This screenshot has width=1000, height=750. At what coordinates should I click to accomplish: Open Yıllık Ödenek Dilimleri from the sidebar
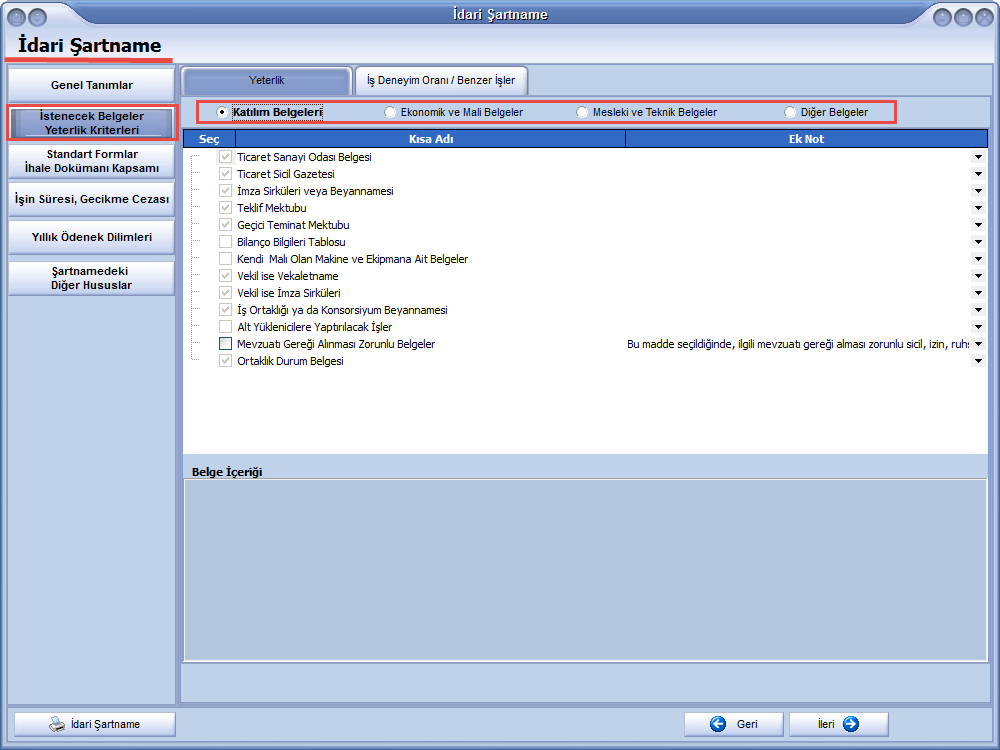(x=91, y=237)
